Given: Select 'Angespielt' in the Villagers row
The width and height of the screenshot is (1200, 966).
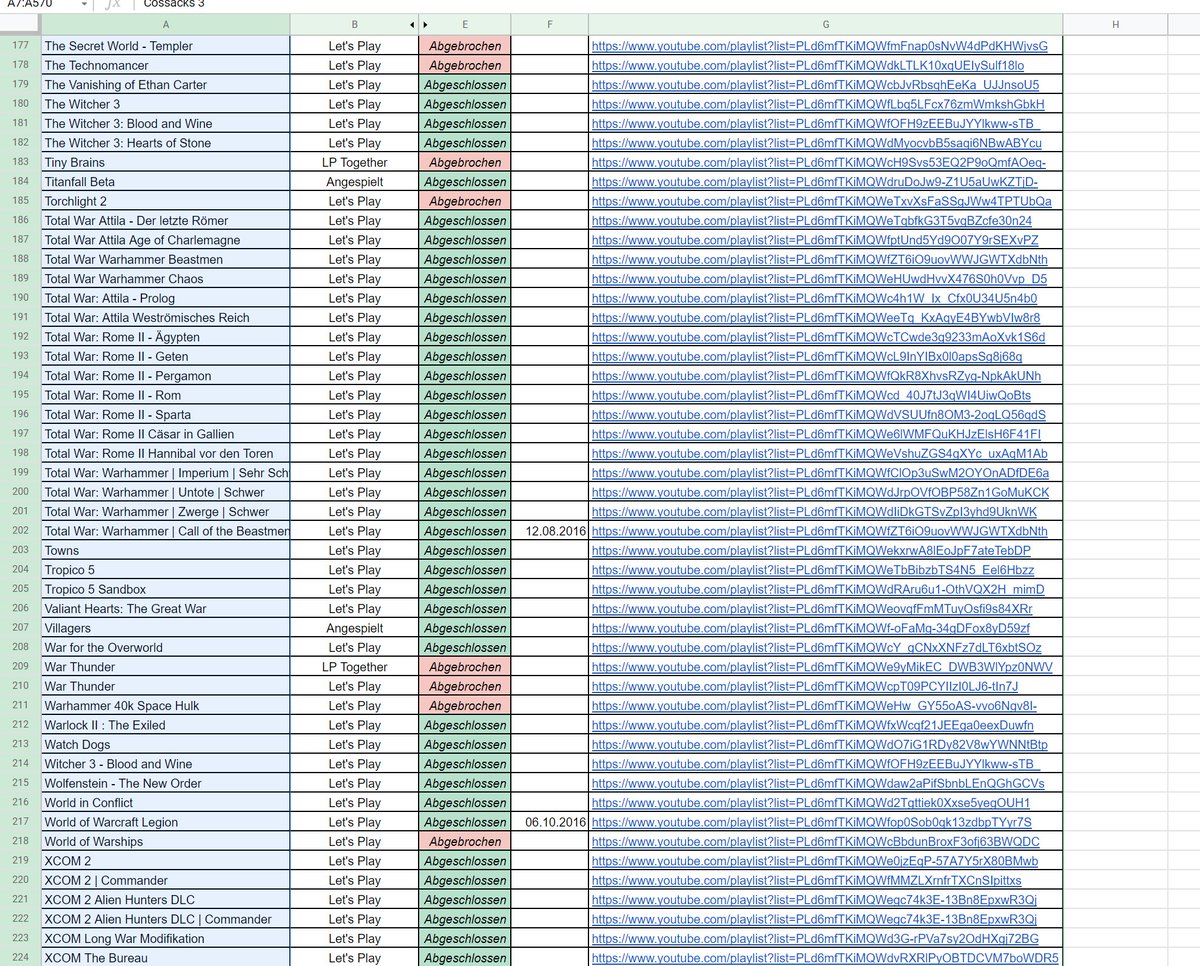Looking at the screenshot, I should click(355, 628).
